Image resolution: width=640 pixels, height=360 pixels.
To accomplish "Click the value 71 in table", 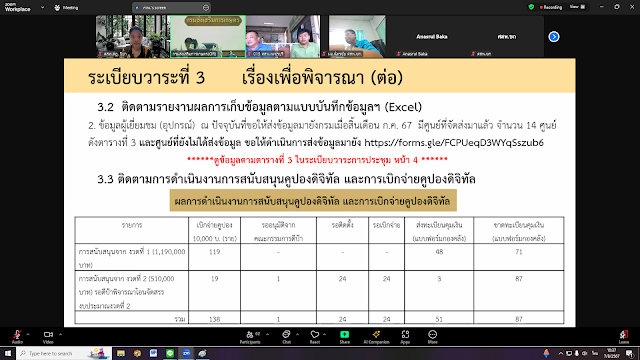I will (518, 252).
